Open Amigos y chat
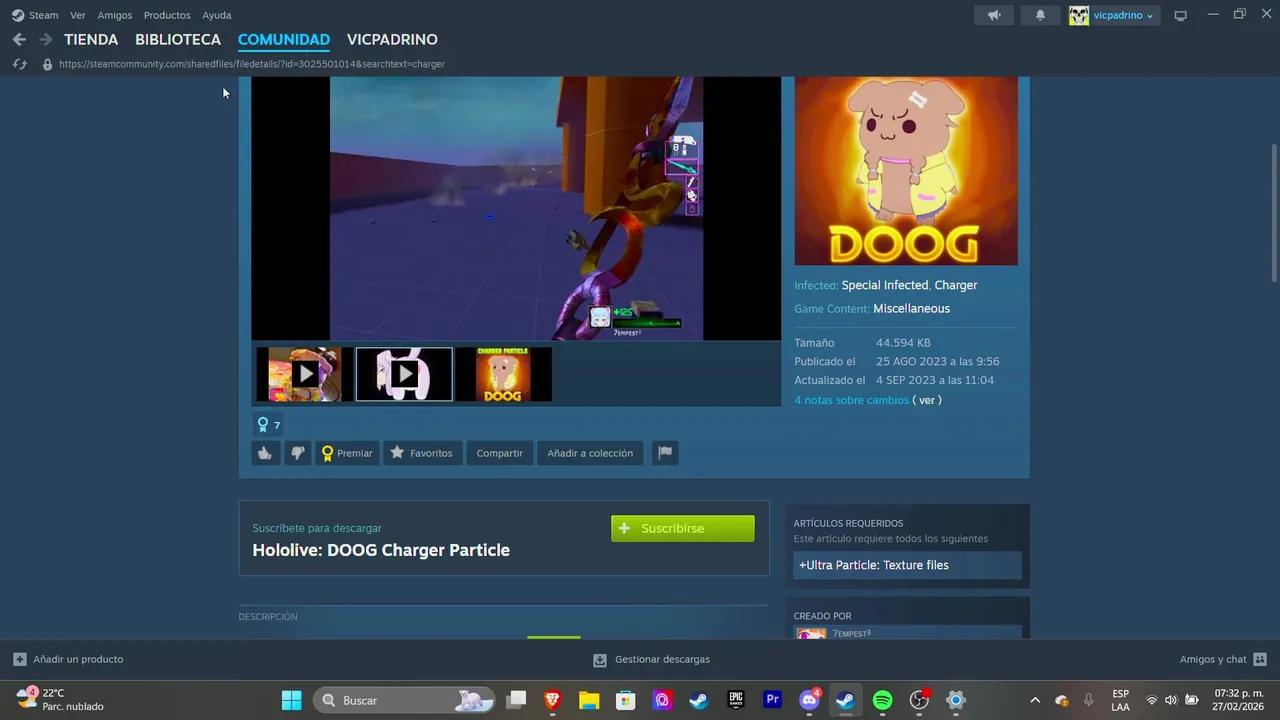 pos(1223,659)
